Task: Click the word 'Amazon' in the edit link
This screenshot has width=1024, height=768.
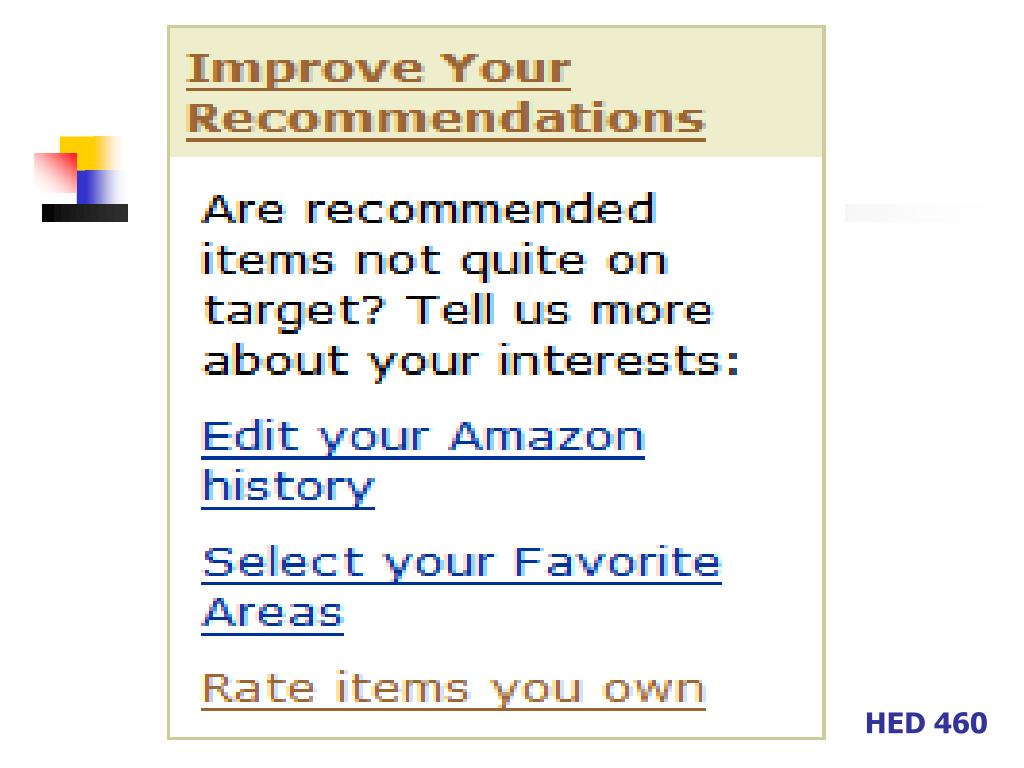Action: pos(547,438)
